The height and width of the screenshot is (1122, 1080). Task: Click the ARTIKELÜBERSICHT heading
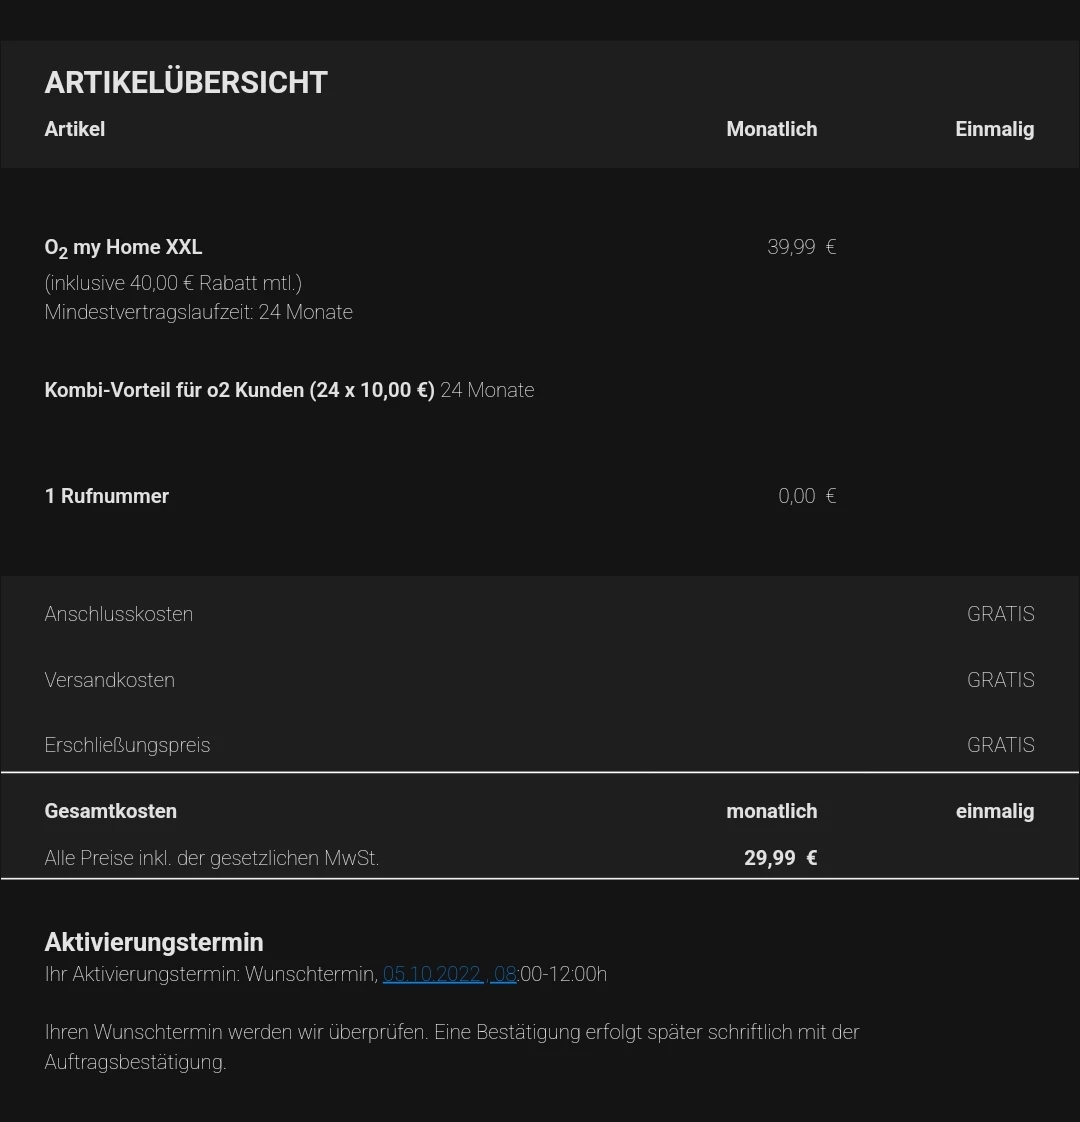tap(186, 83)
